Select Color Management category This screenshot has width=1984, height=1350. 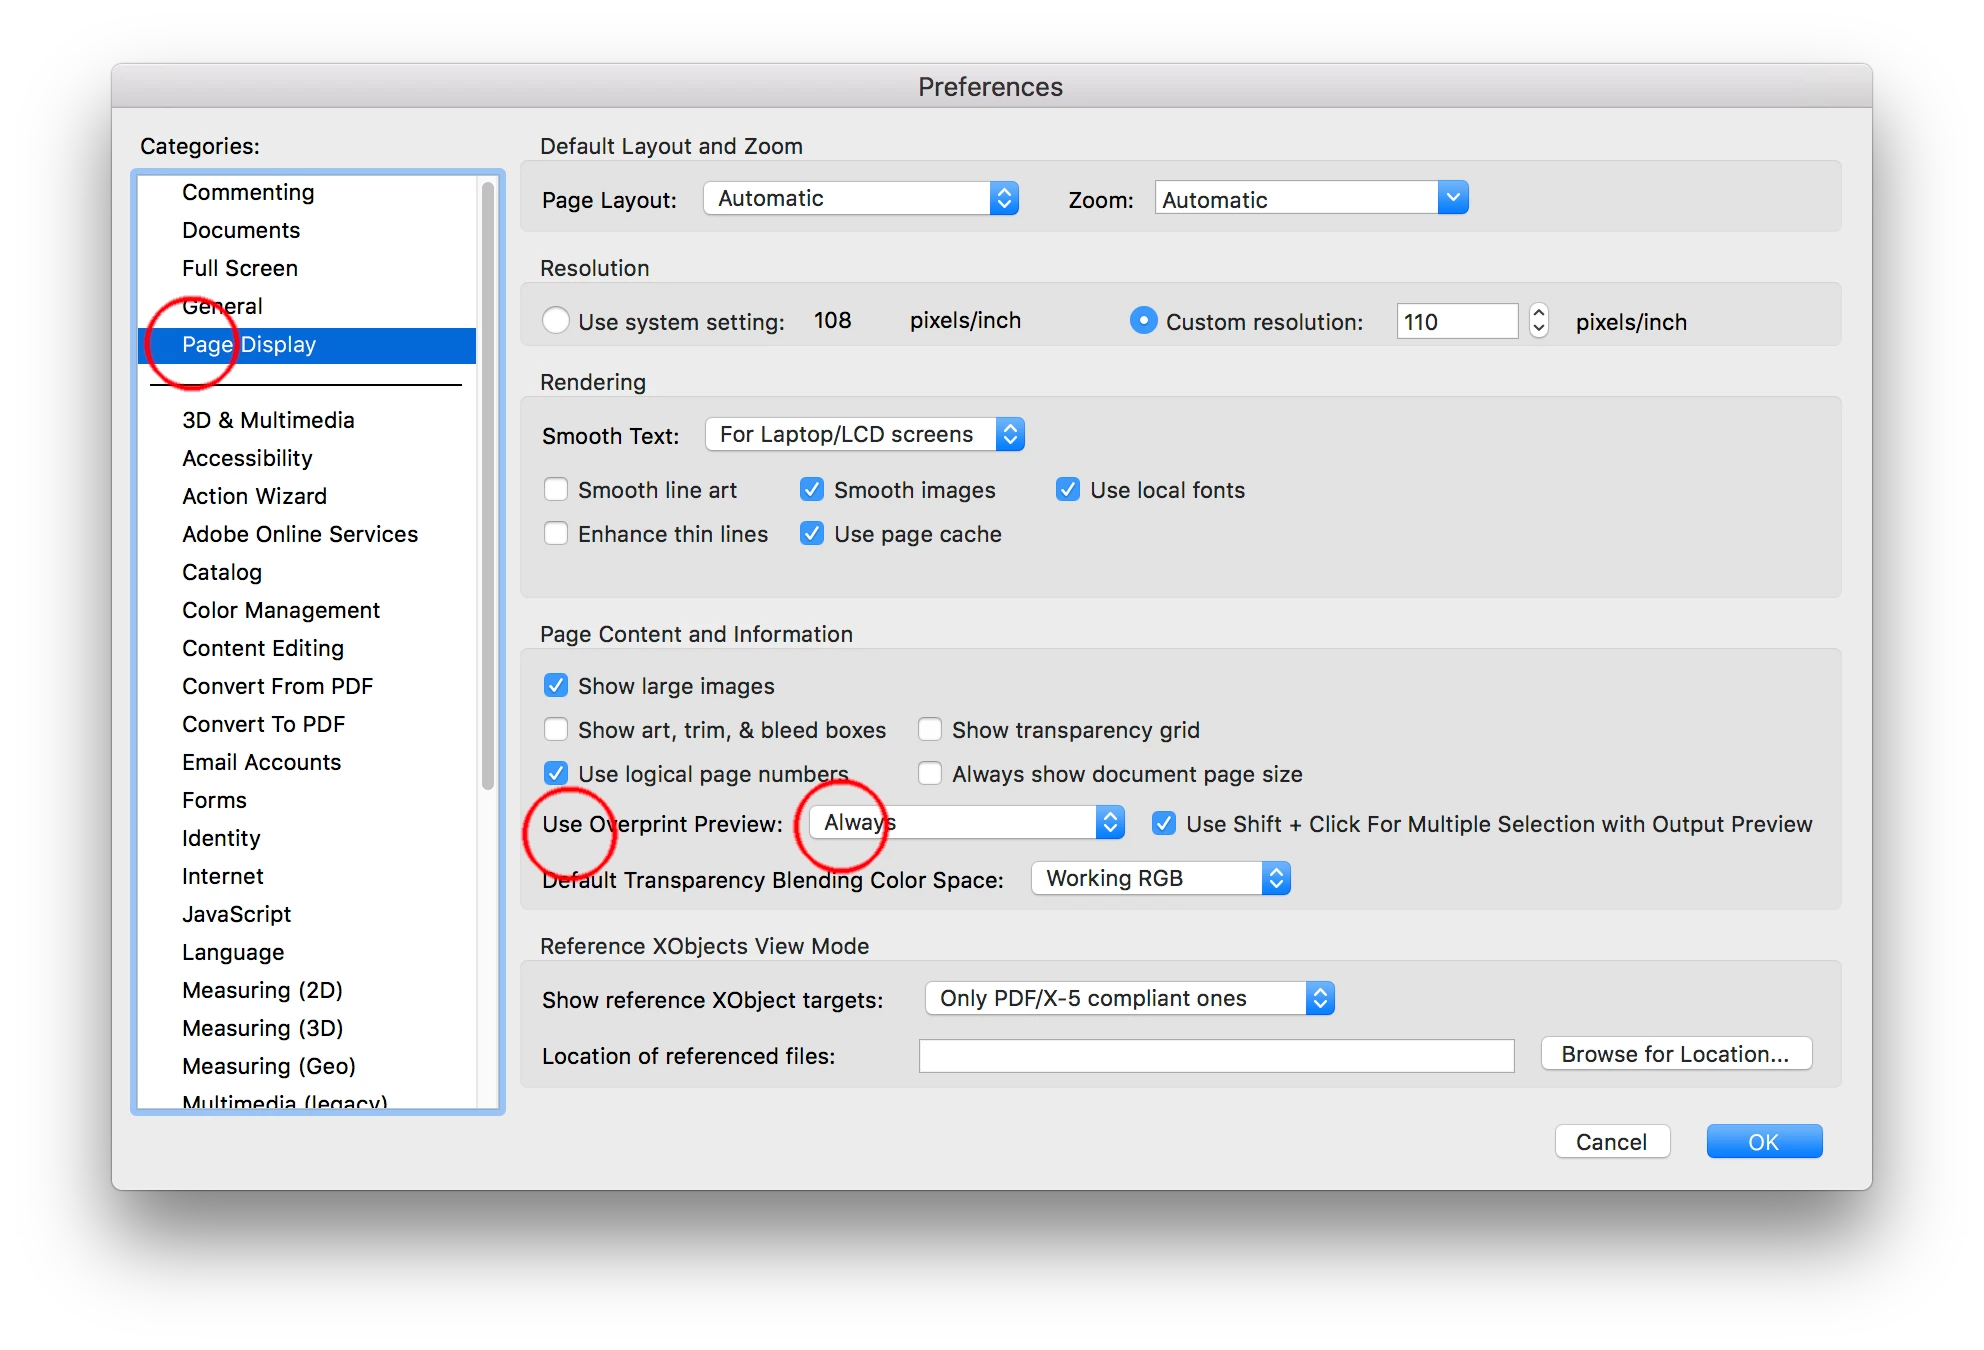281,610
